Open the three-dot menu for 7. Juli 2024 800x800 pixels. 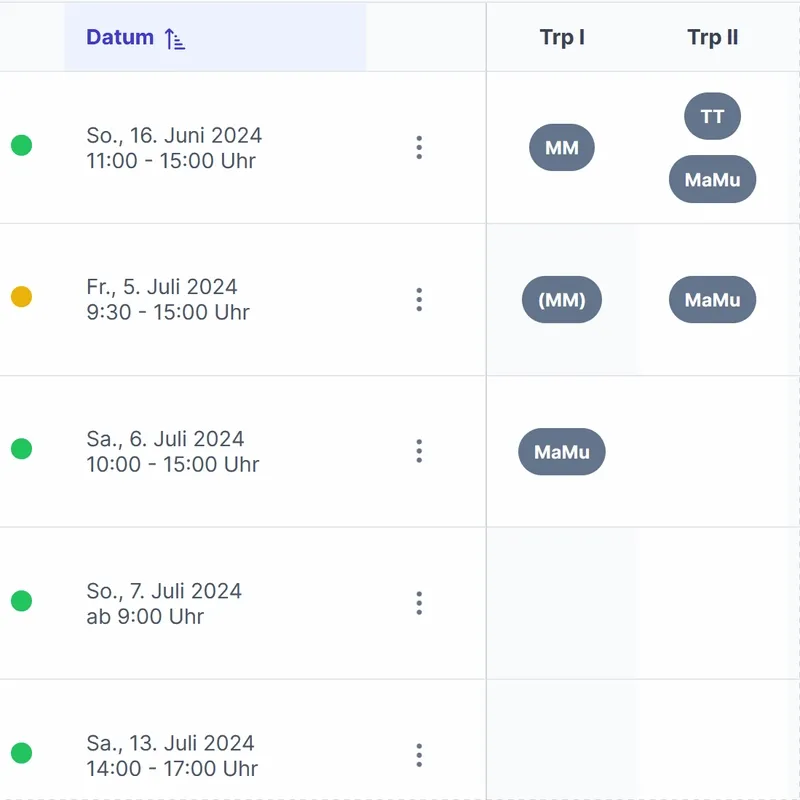coord(419,603)
